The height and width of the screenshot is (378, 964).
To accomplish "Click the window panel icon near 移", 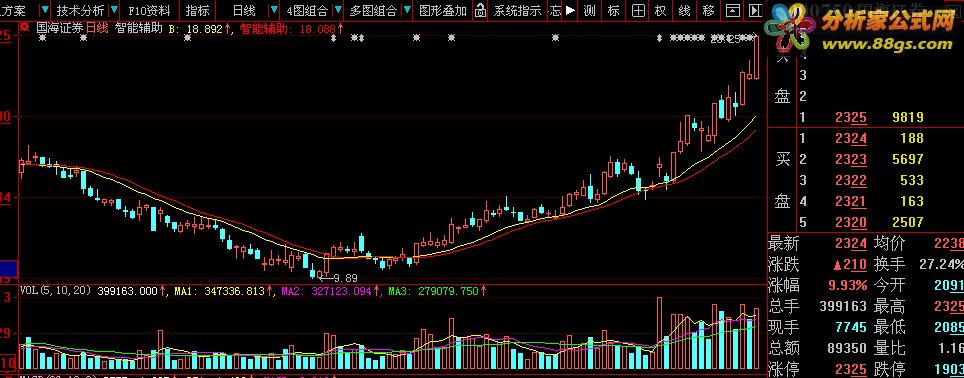I will [x=732, y=10].
